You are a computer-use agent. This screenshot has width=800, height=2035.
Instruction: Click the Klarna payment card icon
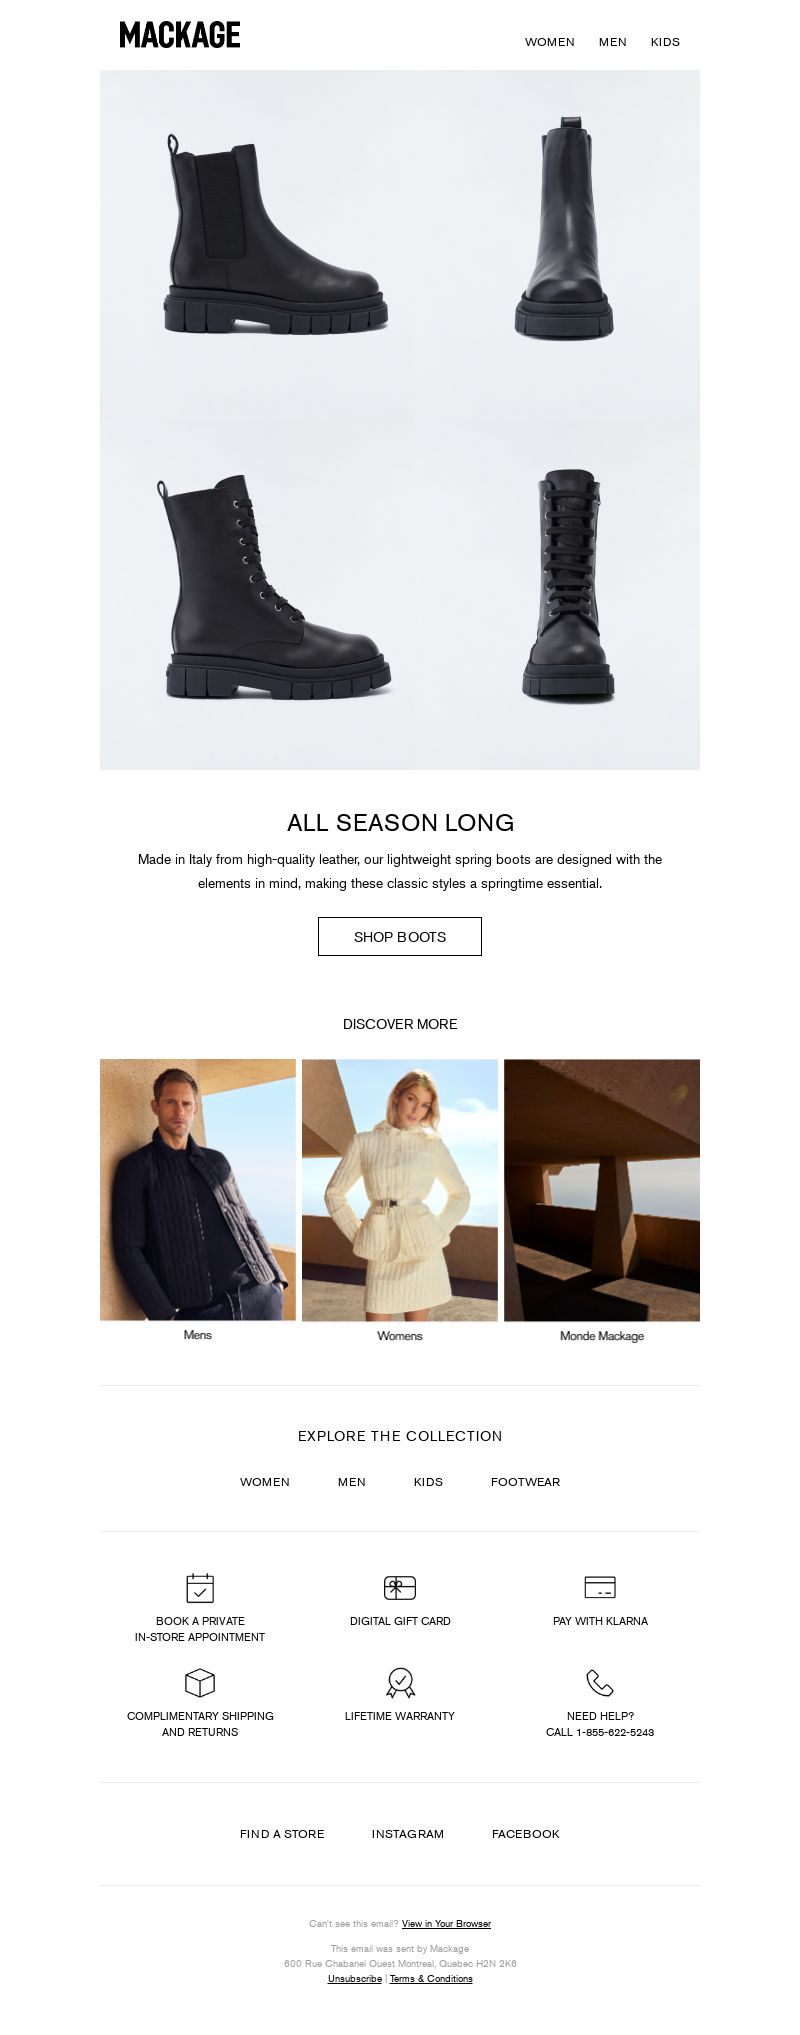[x=600, y=1587]
